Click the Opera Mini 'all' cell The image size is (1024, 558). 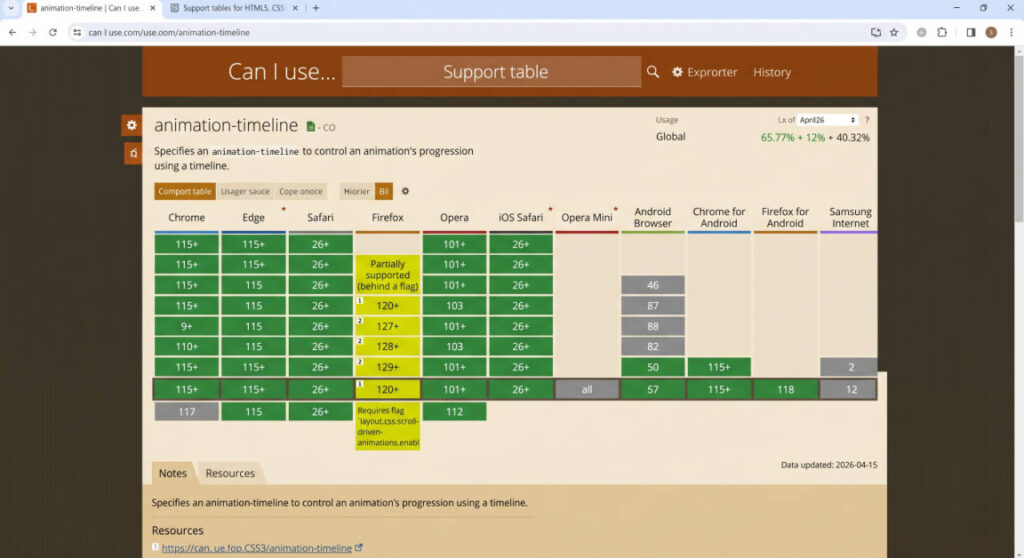[x=587, y=389]
